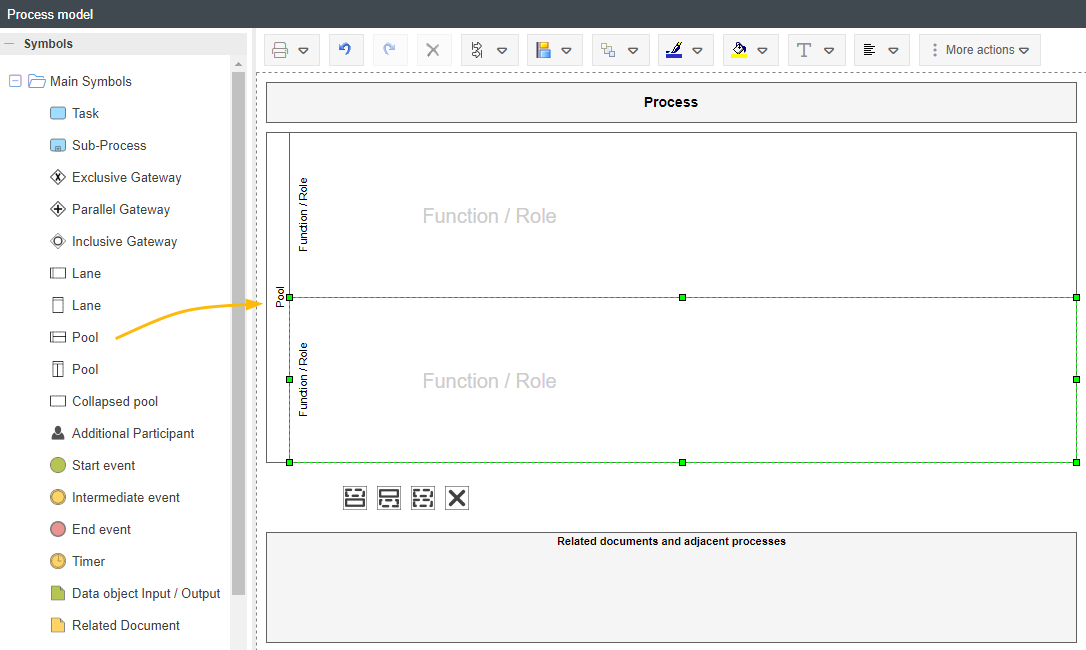Collapse the Main Symbols tree folder

(15, 81)
